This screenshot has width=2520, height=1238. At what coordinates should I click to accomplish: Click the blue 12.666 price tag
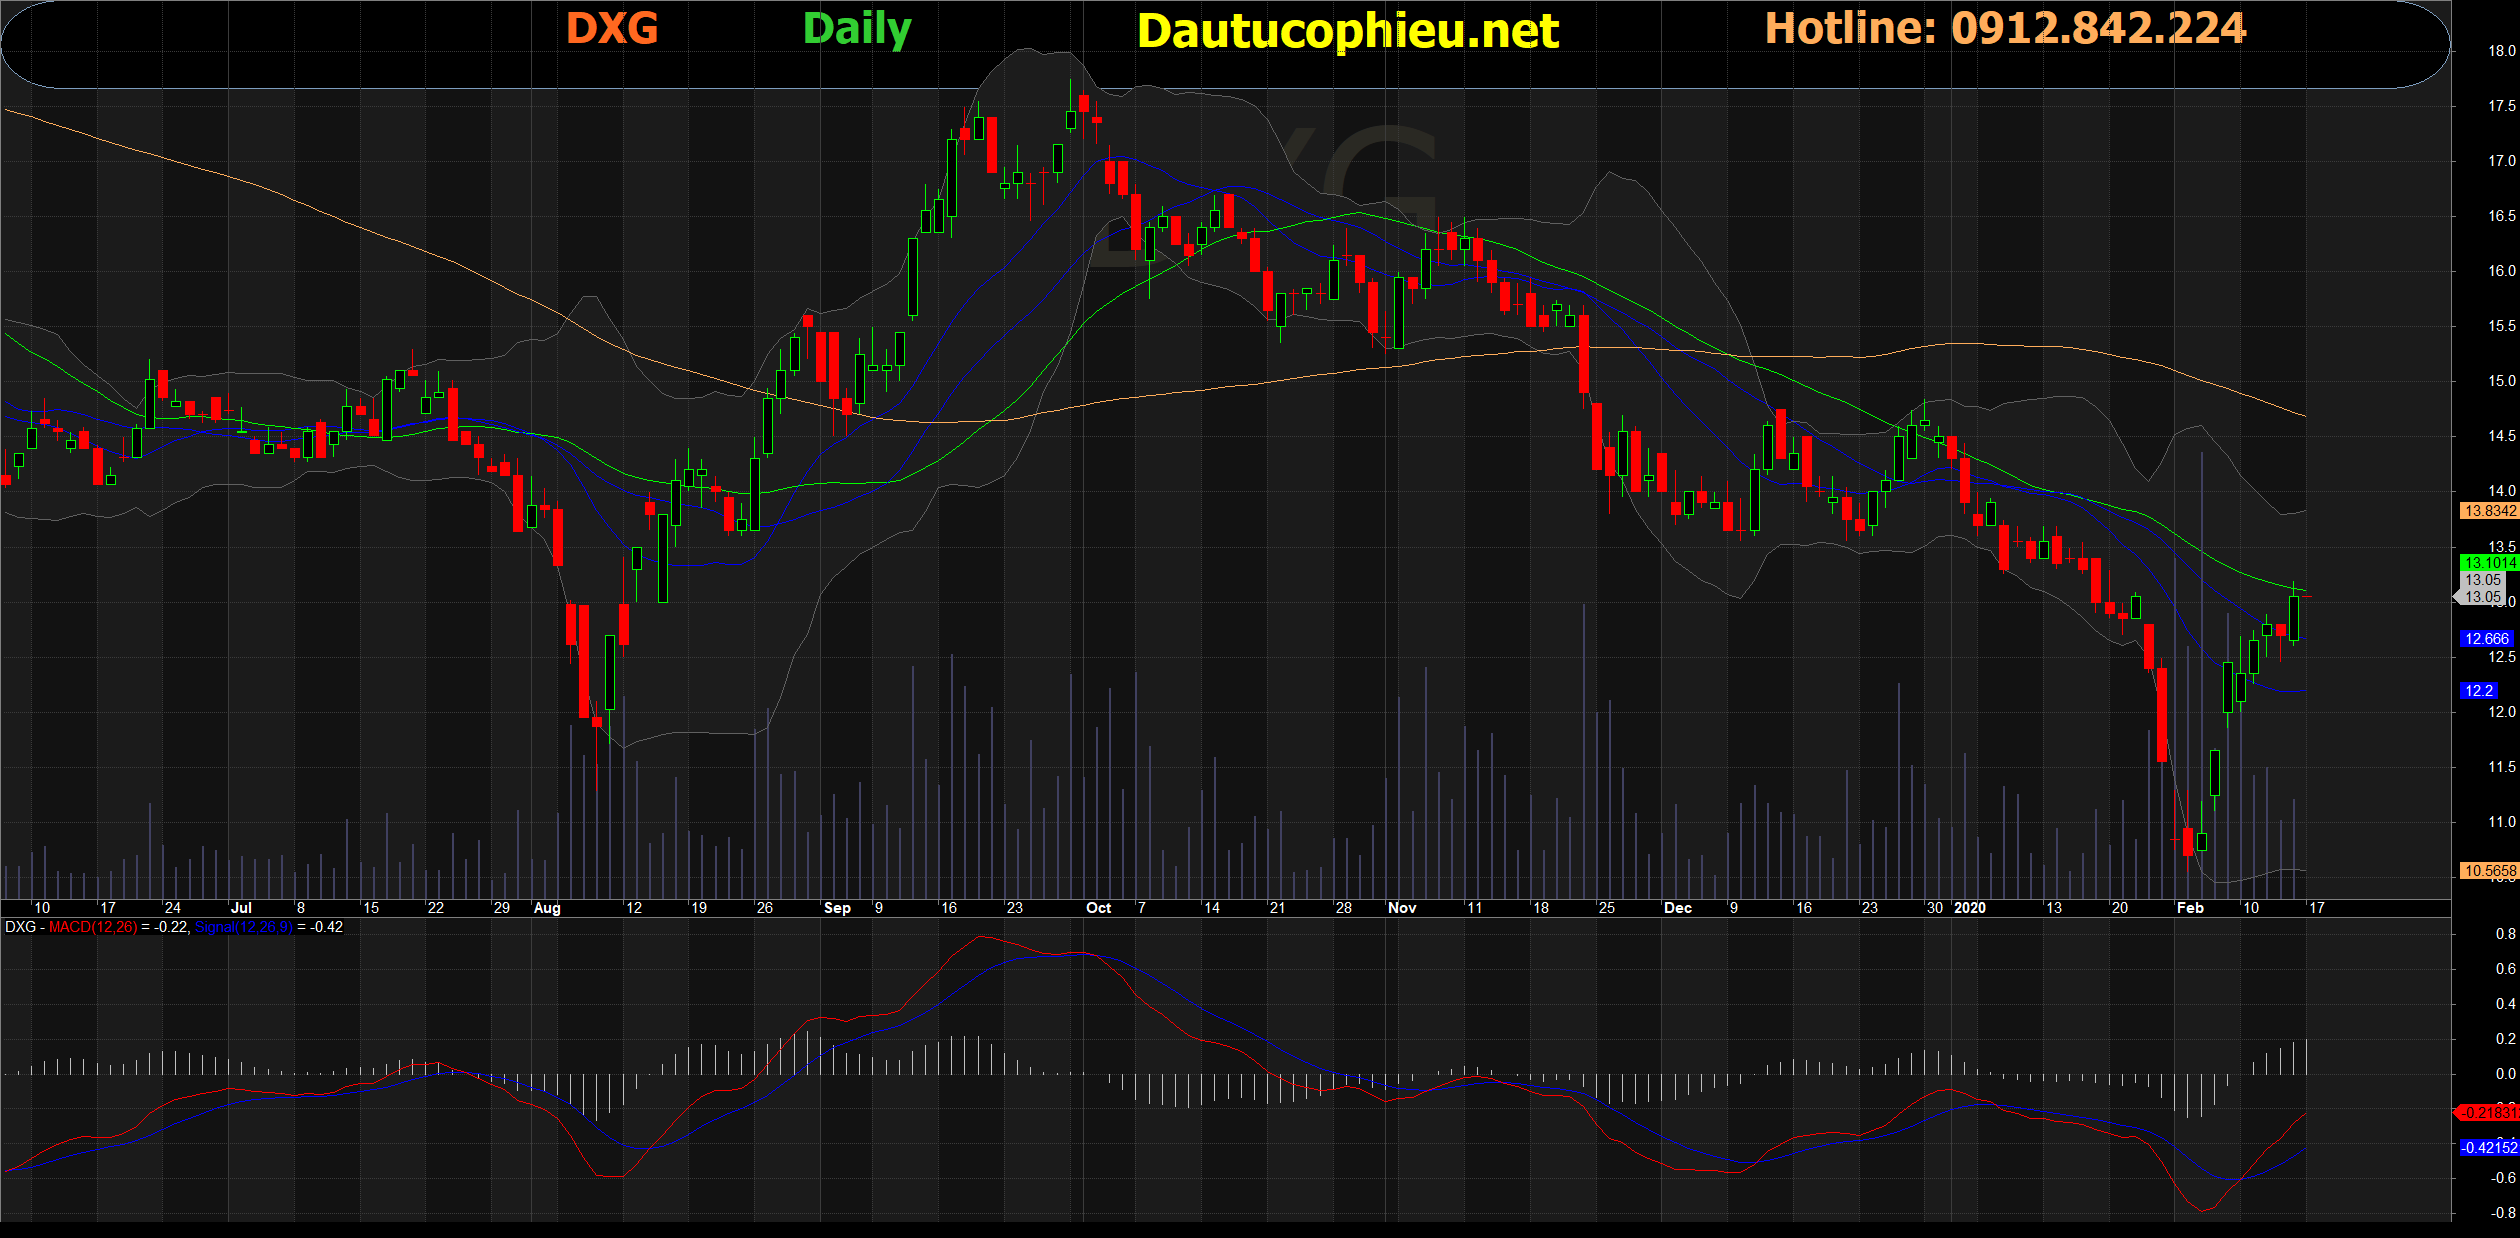(x=2485, y=639)
